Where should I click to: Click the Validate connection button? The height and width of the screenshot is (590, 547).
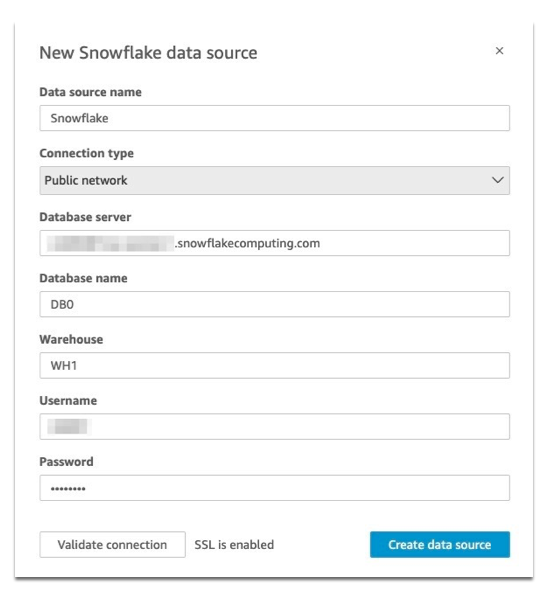point(112,544)
